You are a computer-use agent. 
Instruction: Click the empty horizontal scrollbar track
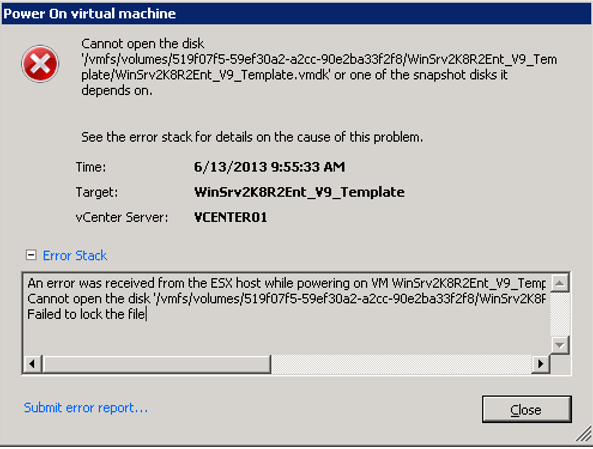point(401,364)
